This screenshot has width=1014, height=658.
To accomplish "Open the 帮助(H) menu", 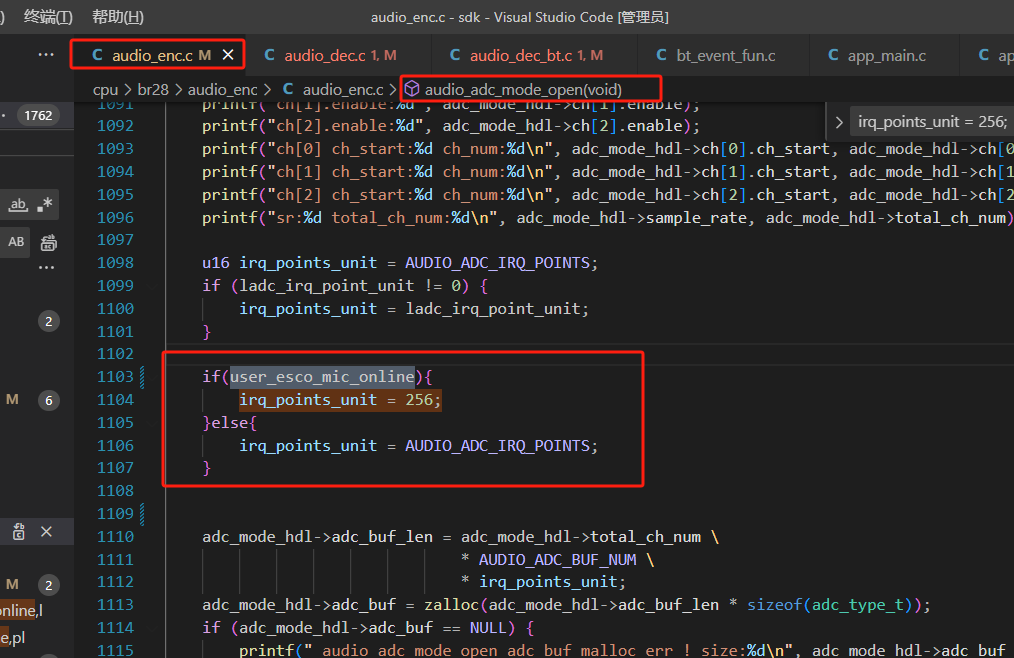I will 118,17.
